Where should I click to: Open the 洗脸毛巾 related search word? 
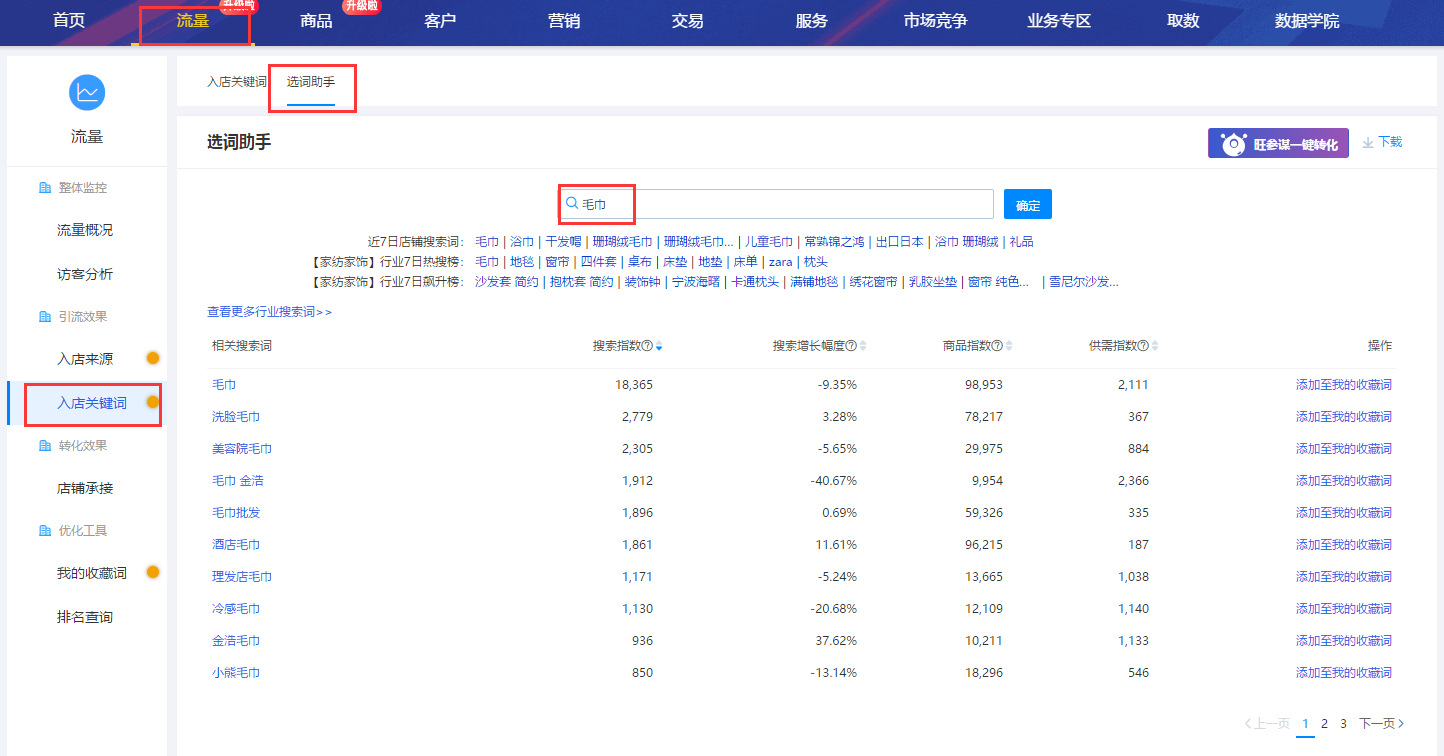point(236,416)
